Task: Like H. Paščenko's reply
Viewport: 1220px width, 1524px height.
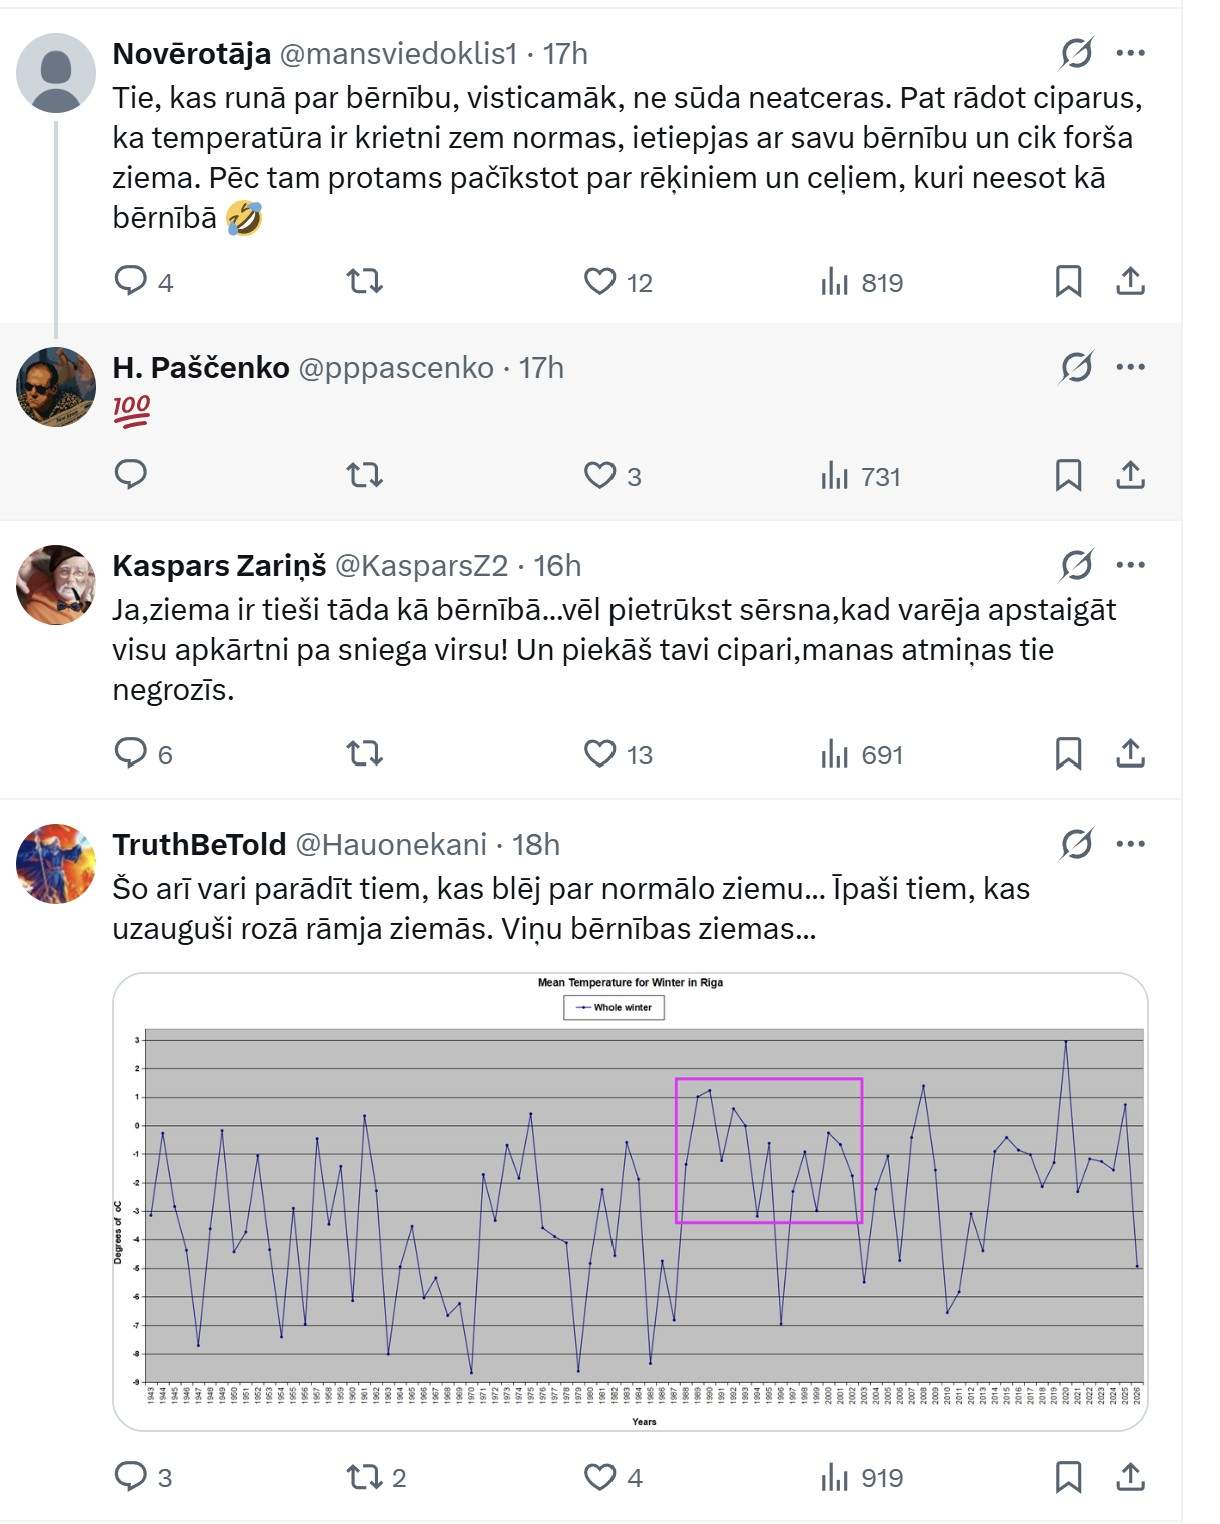Action: click(x=600, y=475)
